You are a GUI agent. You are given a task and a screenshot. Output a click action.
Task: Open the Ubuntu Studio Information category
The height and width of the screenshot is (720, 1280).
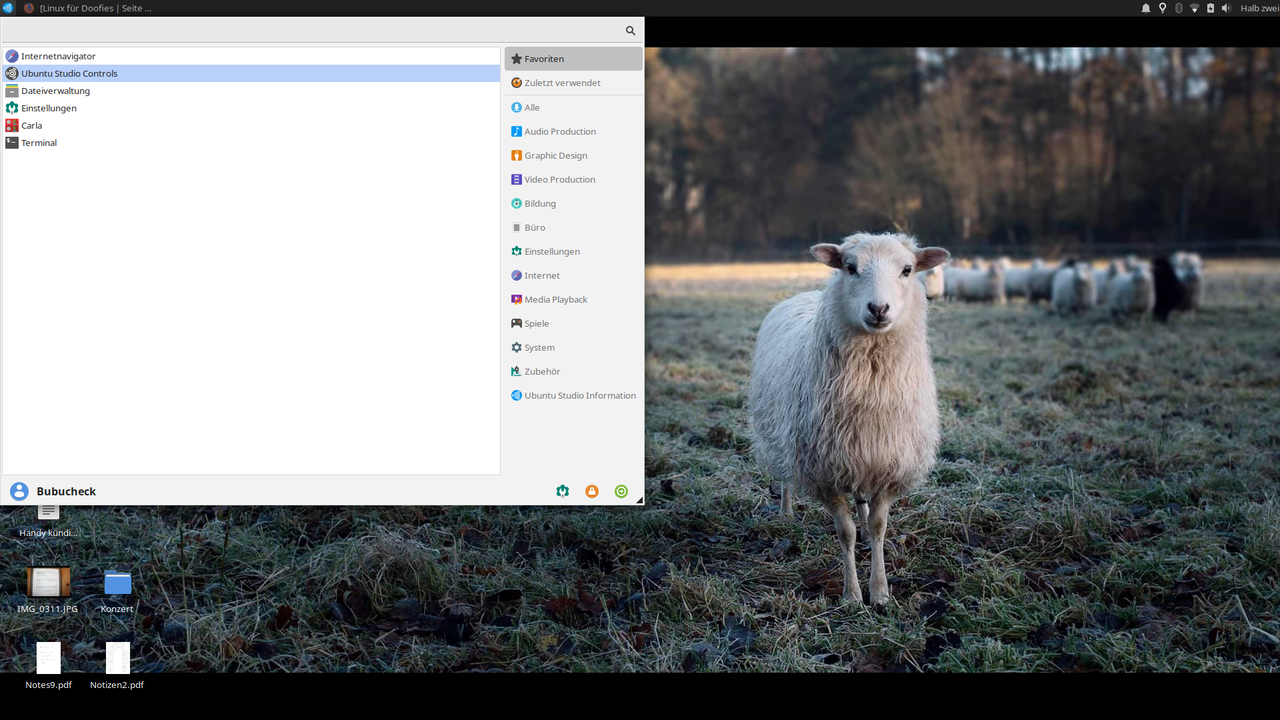(574, 395)
